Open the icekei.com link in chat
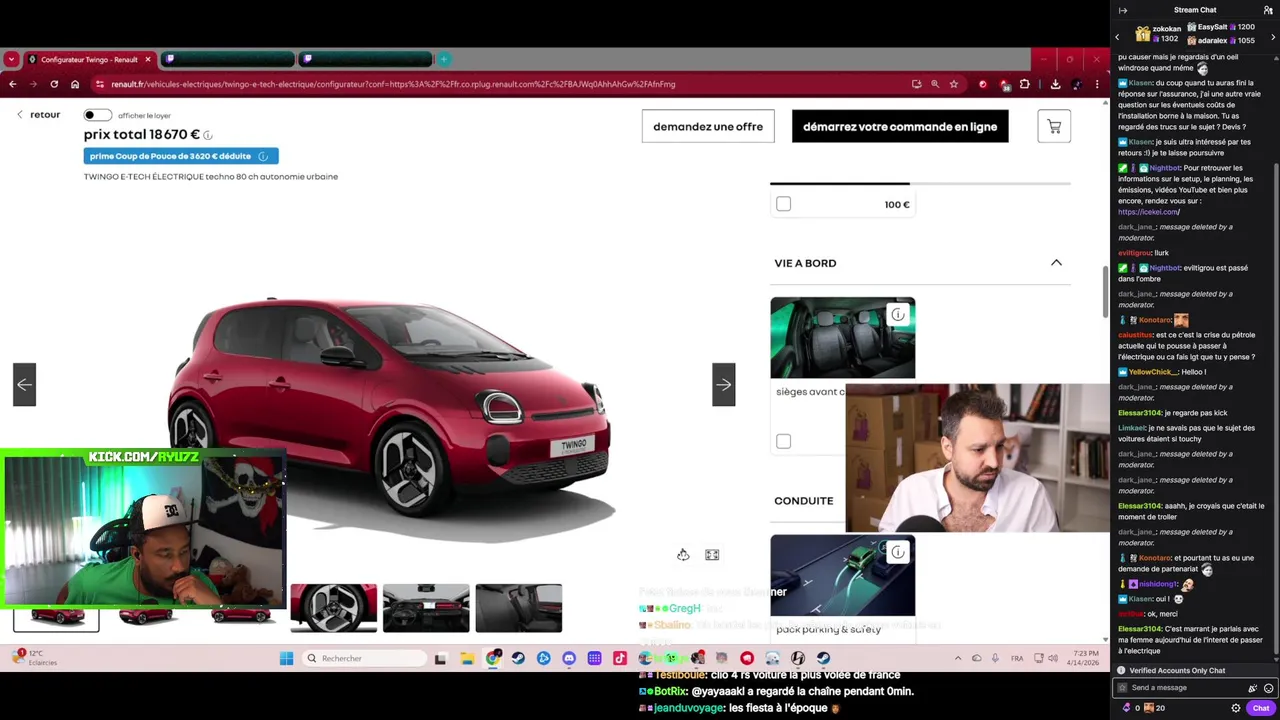1280x720 pixels. (x=1148, y=212)
